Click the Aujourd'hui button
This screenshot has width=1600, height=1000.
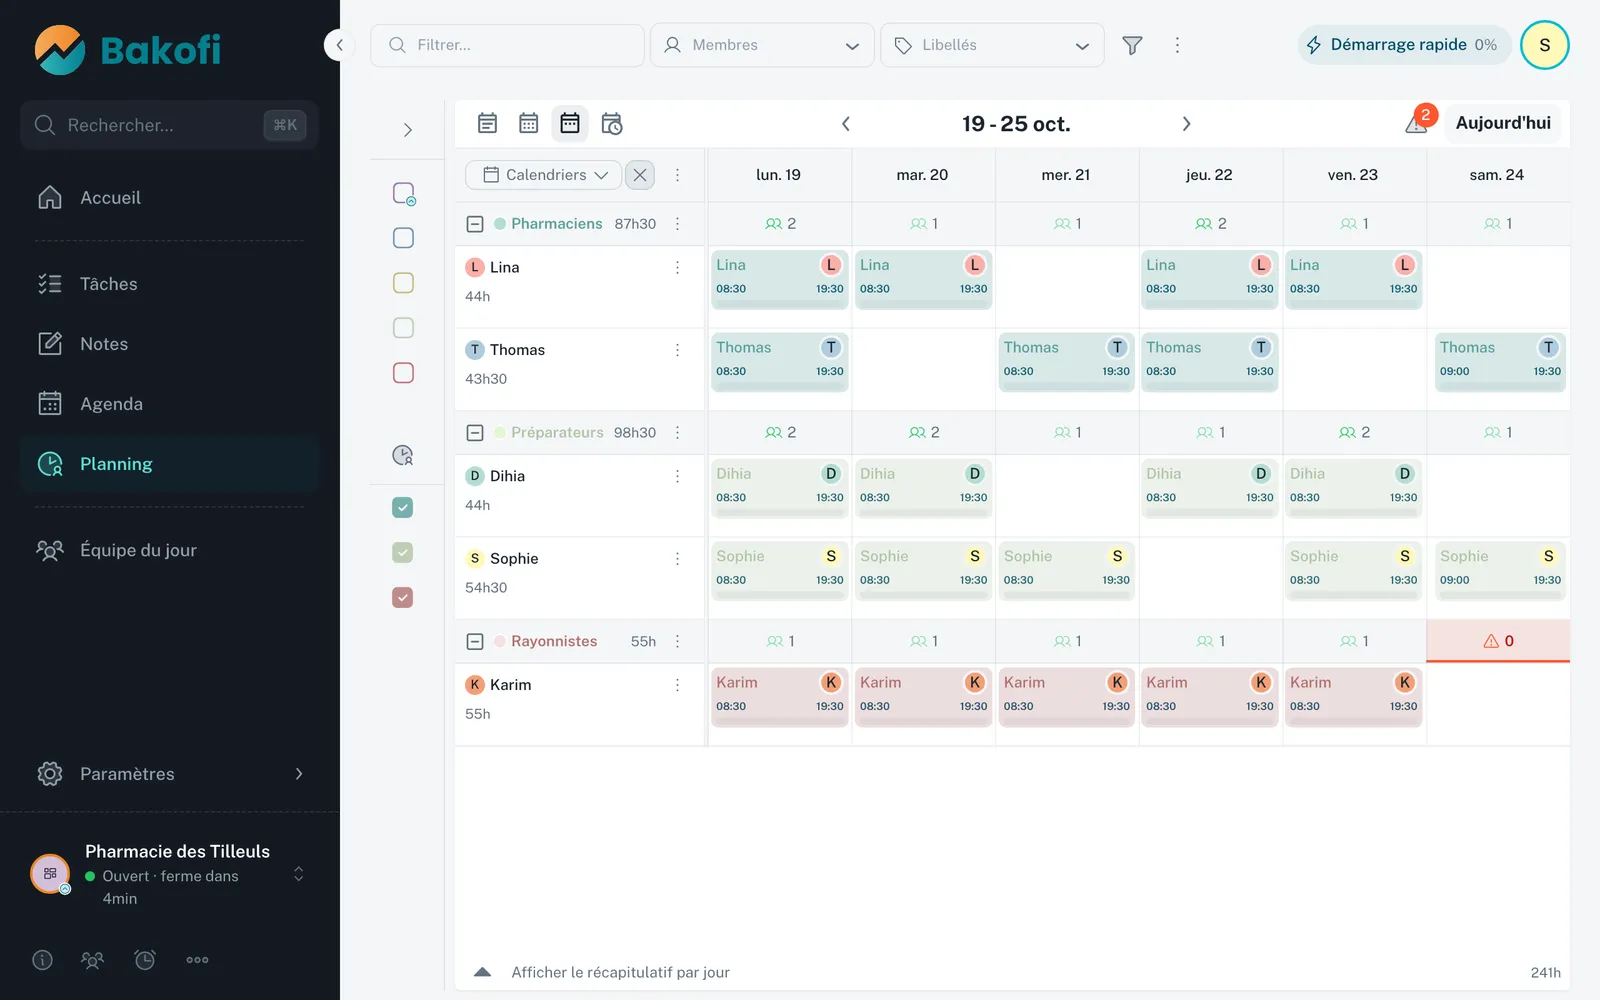pyautogui.click(x=1503, y=123)
